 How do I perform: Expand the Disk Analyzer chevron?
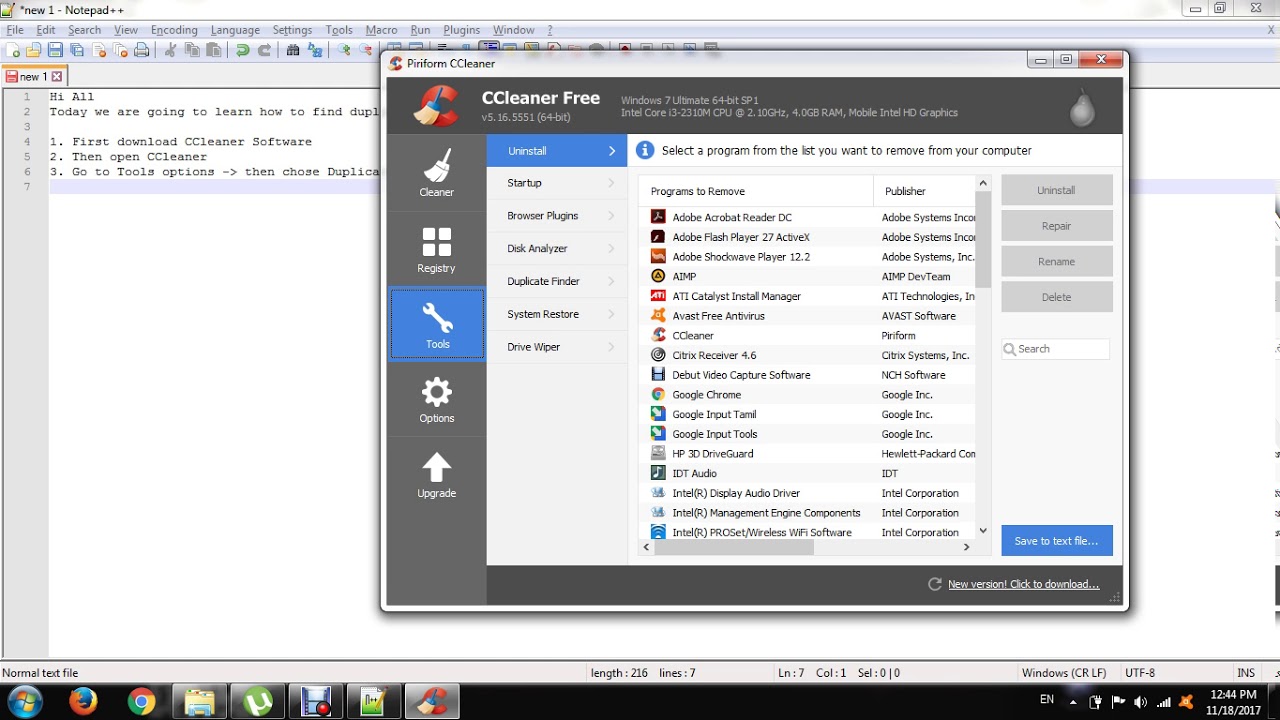pyautogui.click(x=612, y=248)
